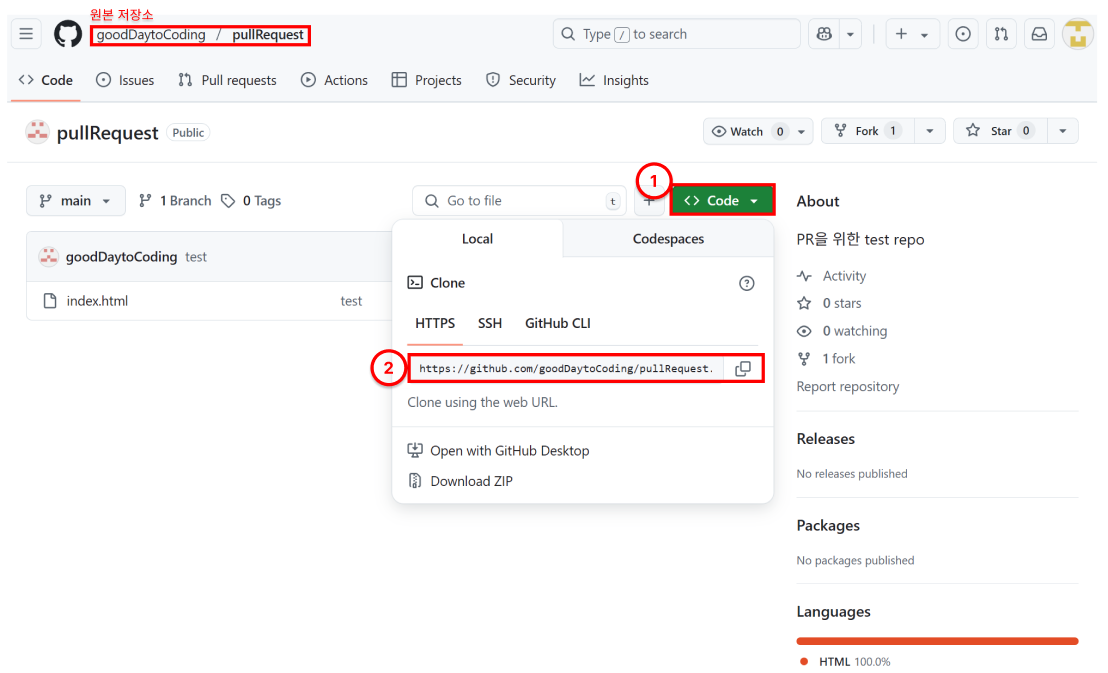View repository Activity
This screenshot has width=1108, height=673.
[832, 276]
